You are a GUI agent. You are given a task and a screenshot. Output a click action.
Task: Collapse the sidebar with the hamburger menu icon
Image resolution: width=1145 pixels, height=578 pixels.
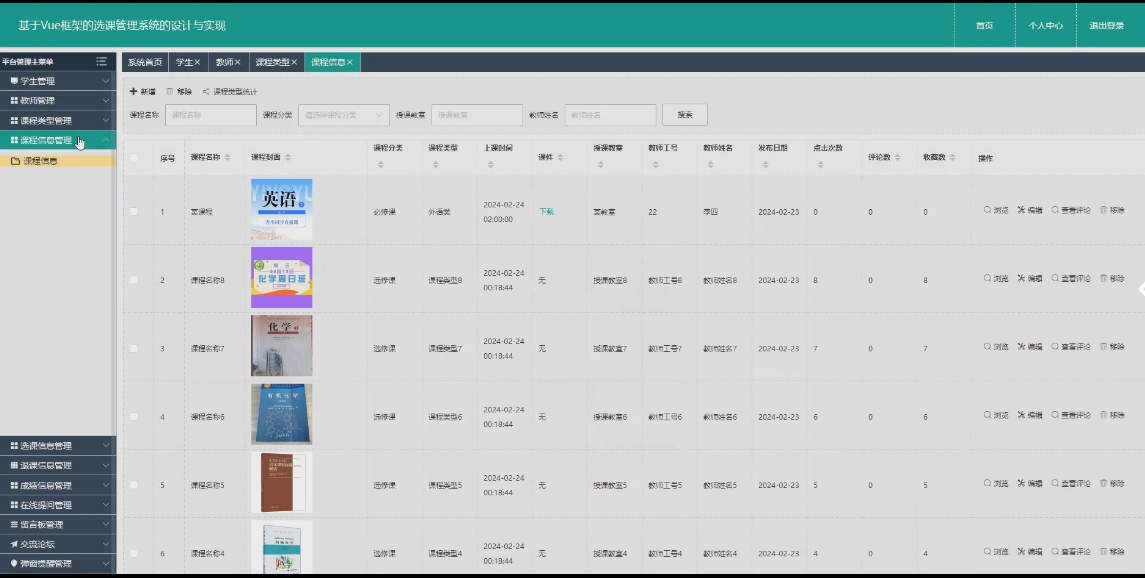point(102,61)
